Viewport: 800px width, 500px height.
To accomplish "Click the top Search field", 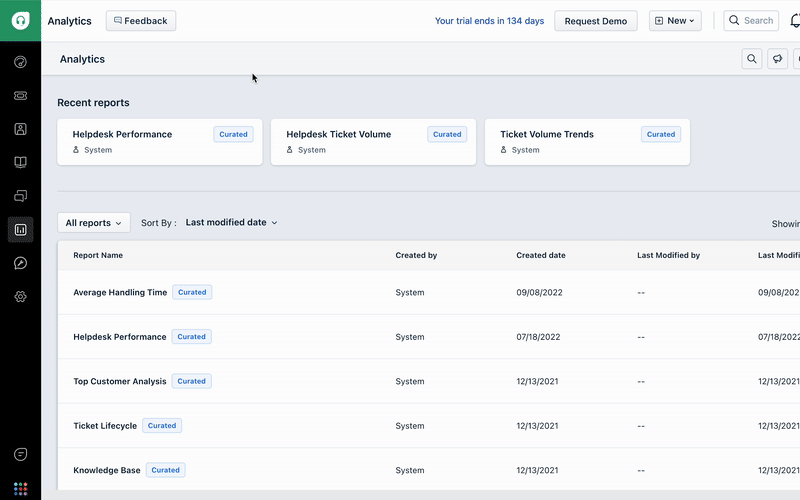I will [x=751, y=21].
